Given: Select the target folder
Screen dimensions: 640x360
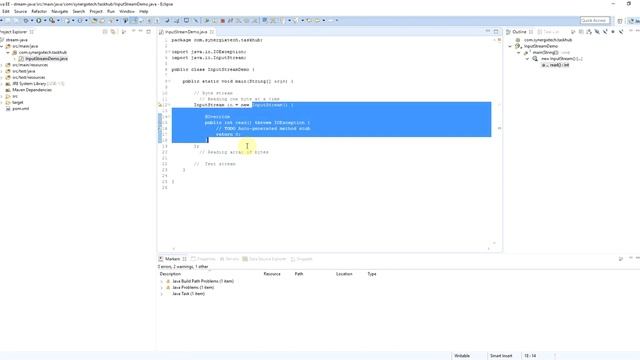Looking at the screenshot, I should (x=18, y=102).
